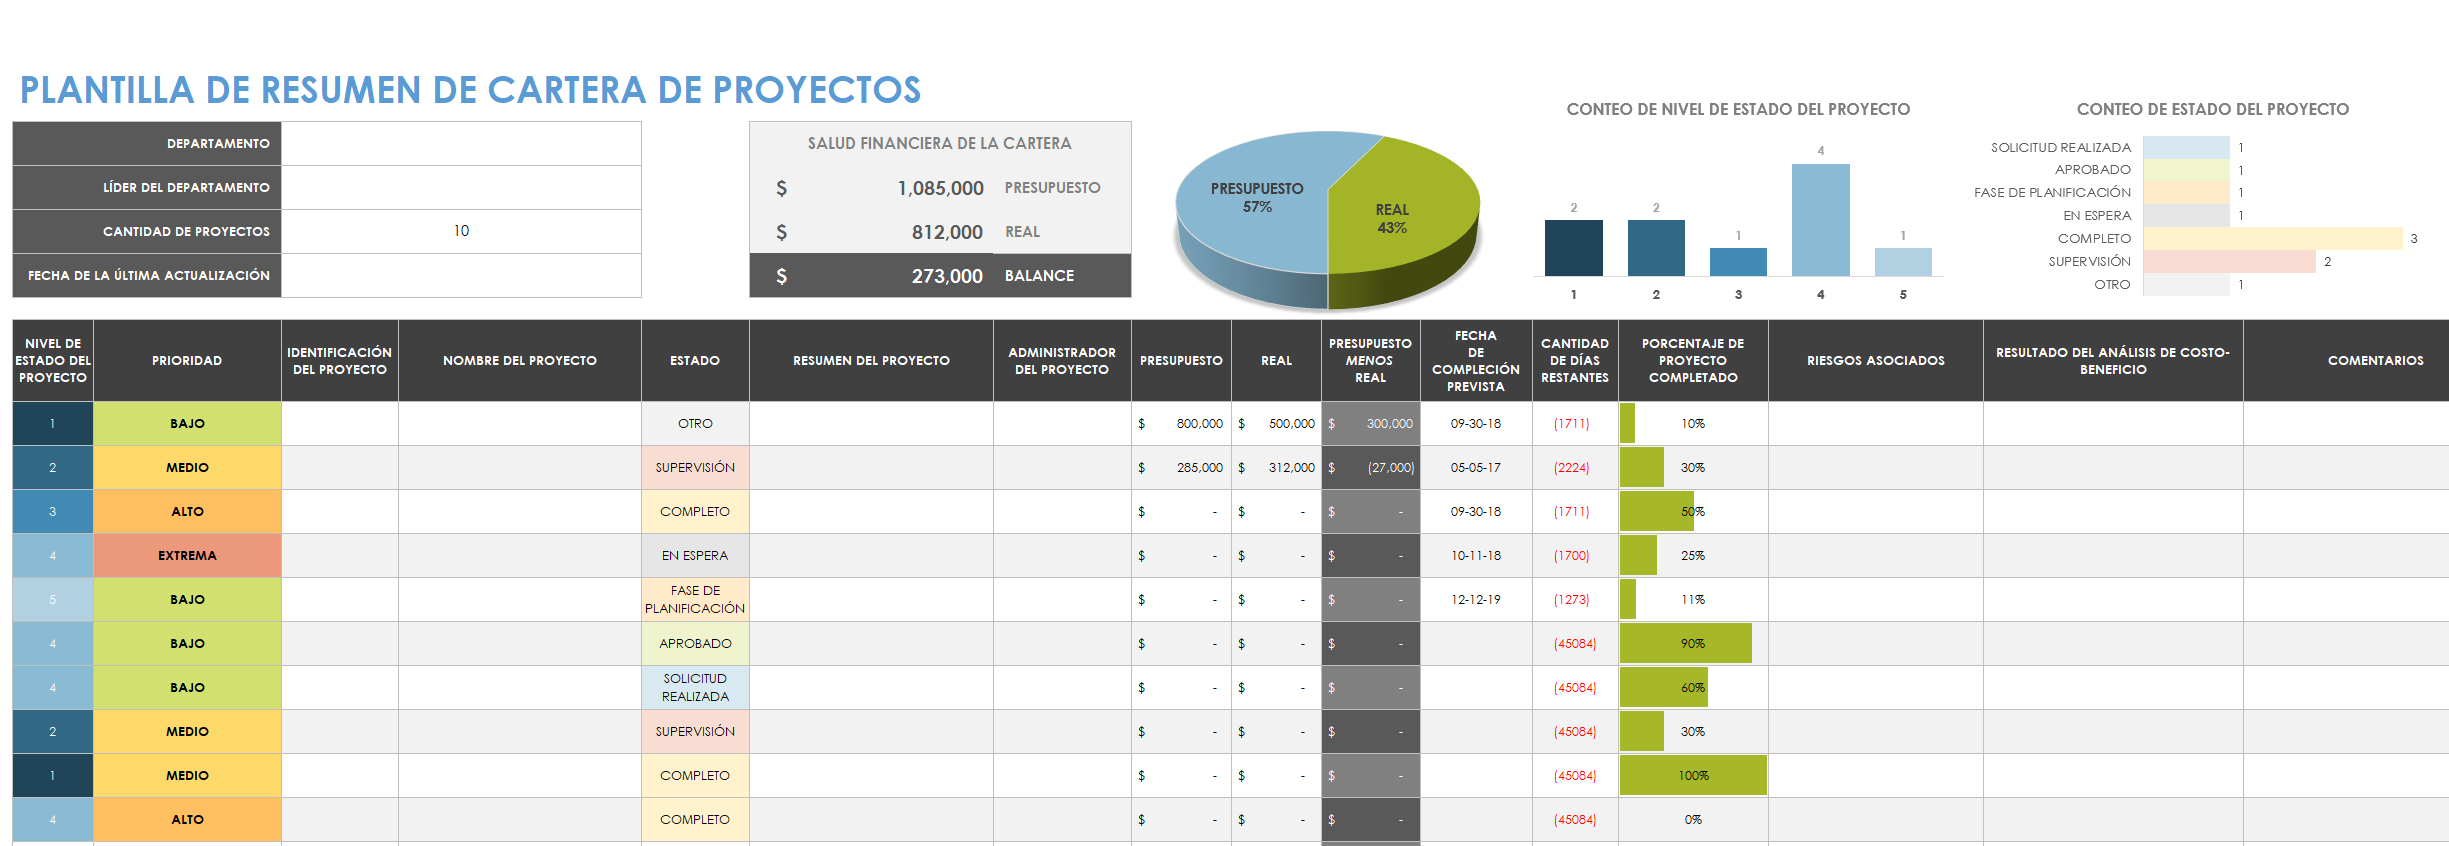Click the FASE DE PLANIFICACIÓN status cell
Screen dimensions: 2449x846
coord(695,600)
